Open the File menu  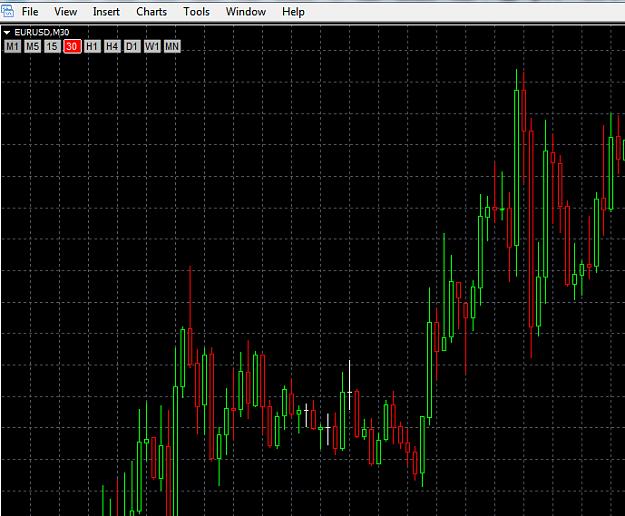[x=30, y=12]
